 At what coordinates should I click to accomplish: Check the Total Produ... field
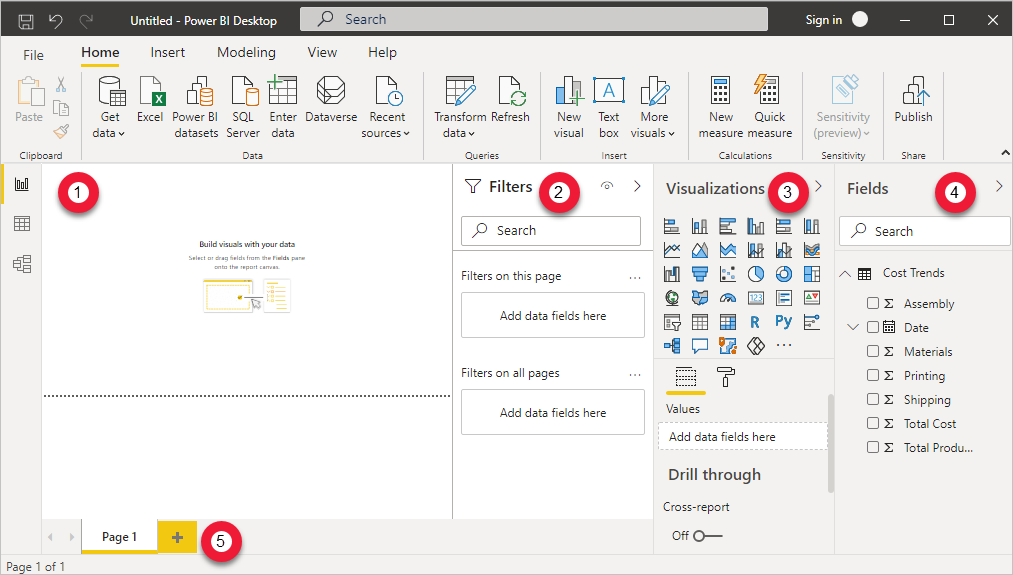pos(873,446)
